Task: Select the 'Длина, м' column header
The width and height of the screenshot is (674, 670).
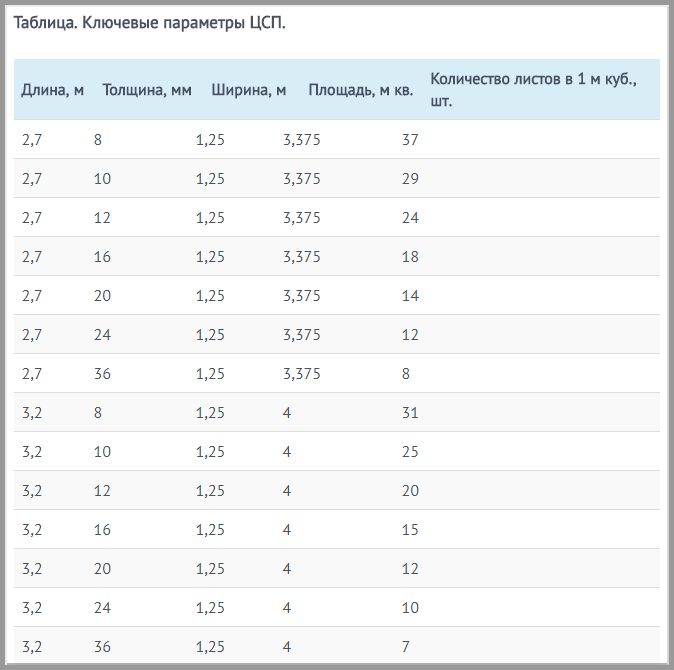Action: 52,90
